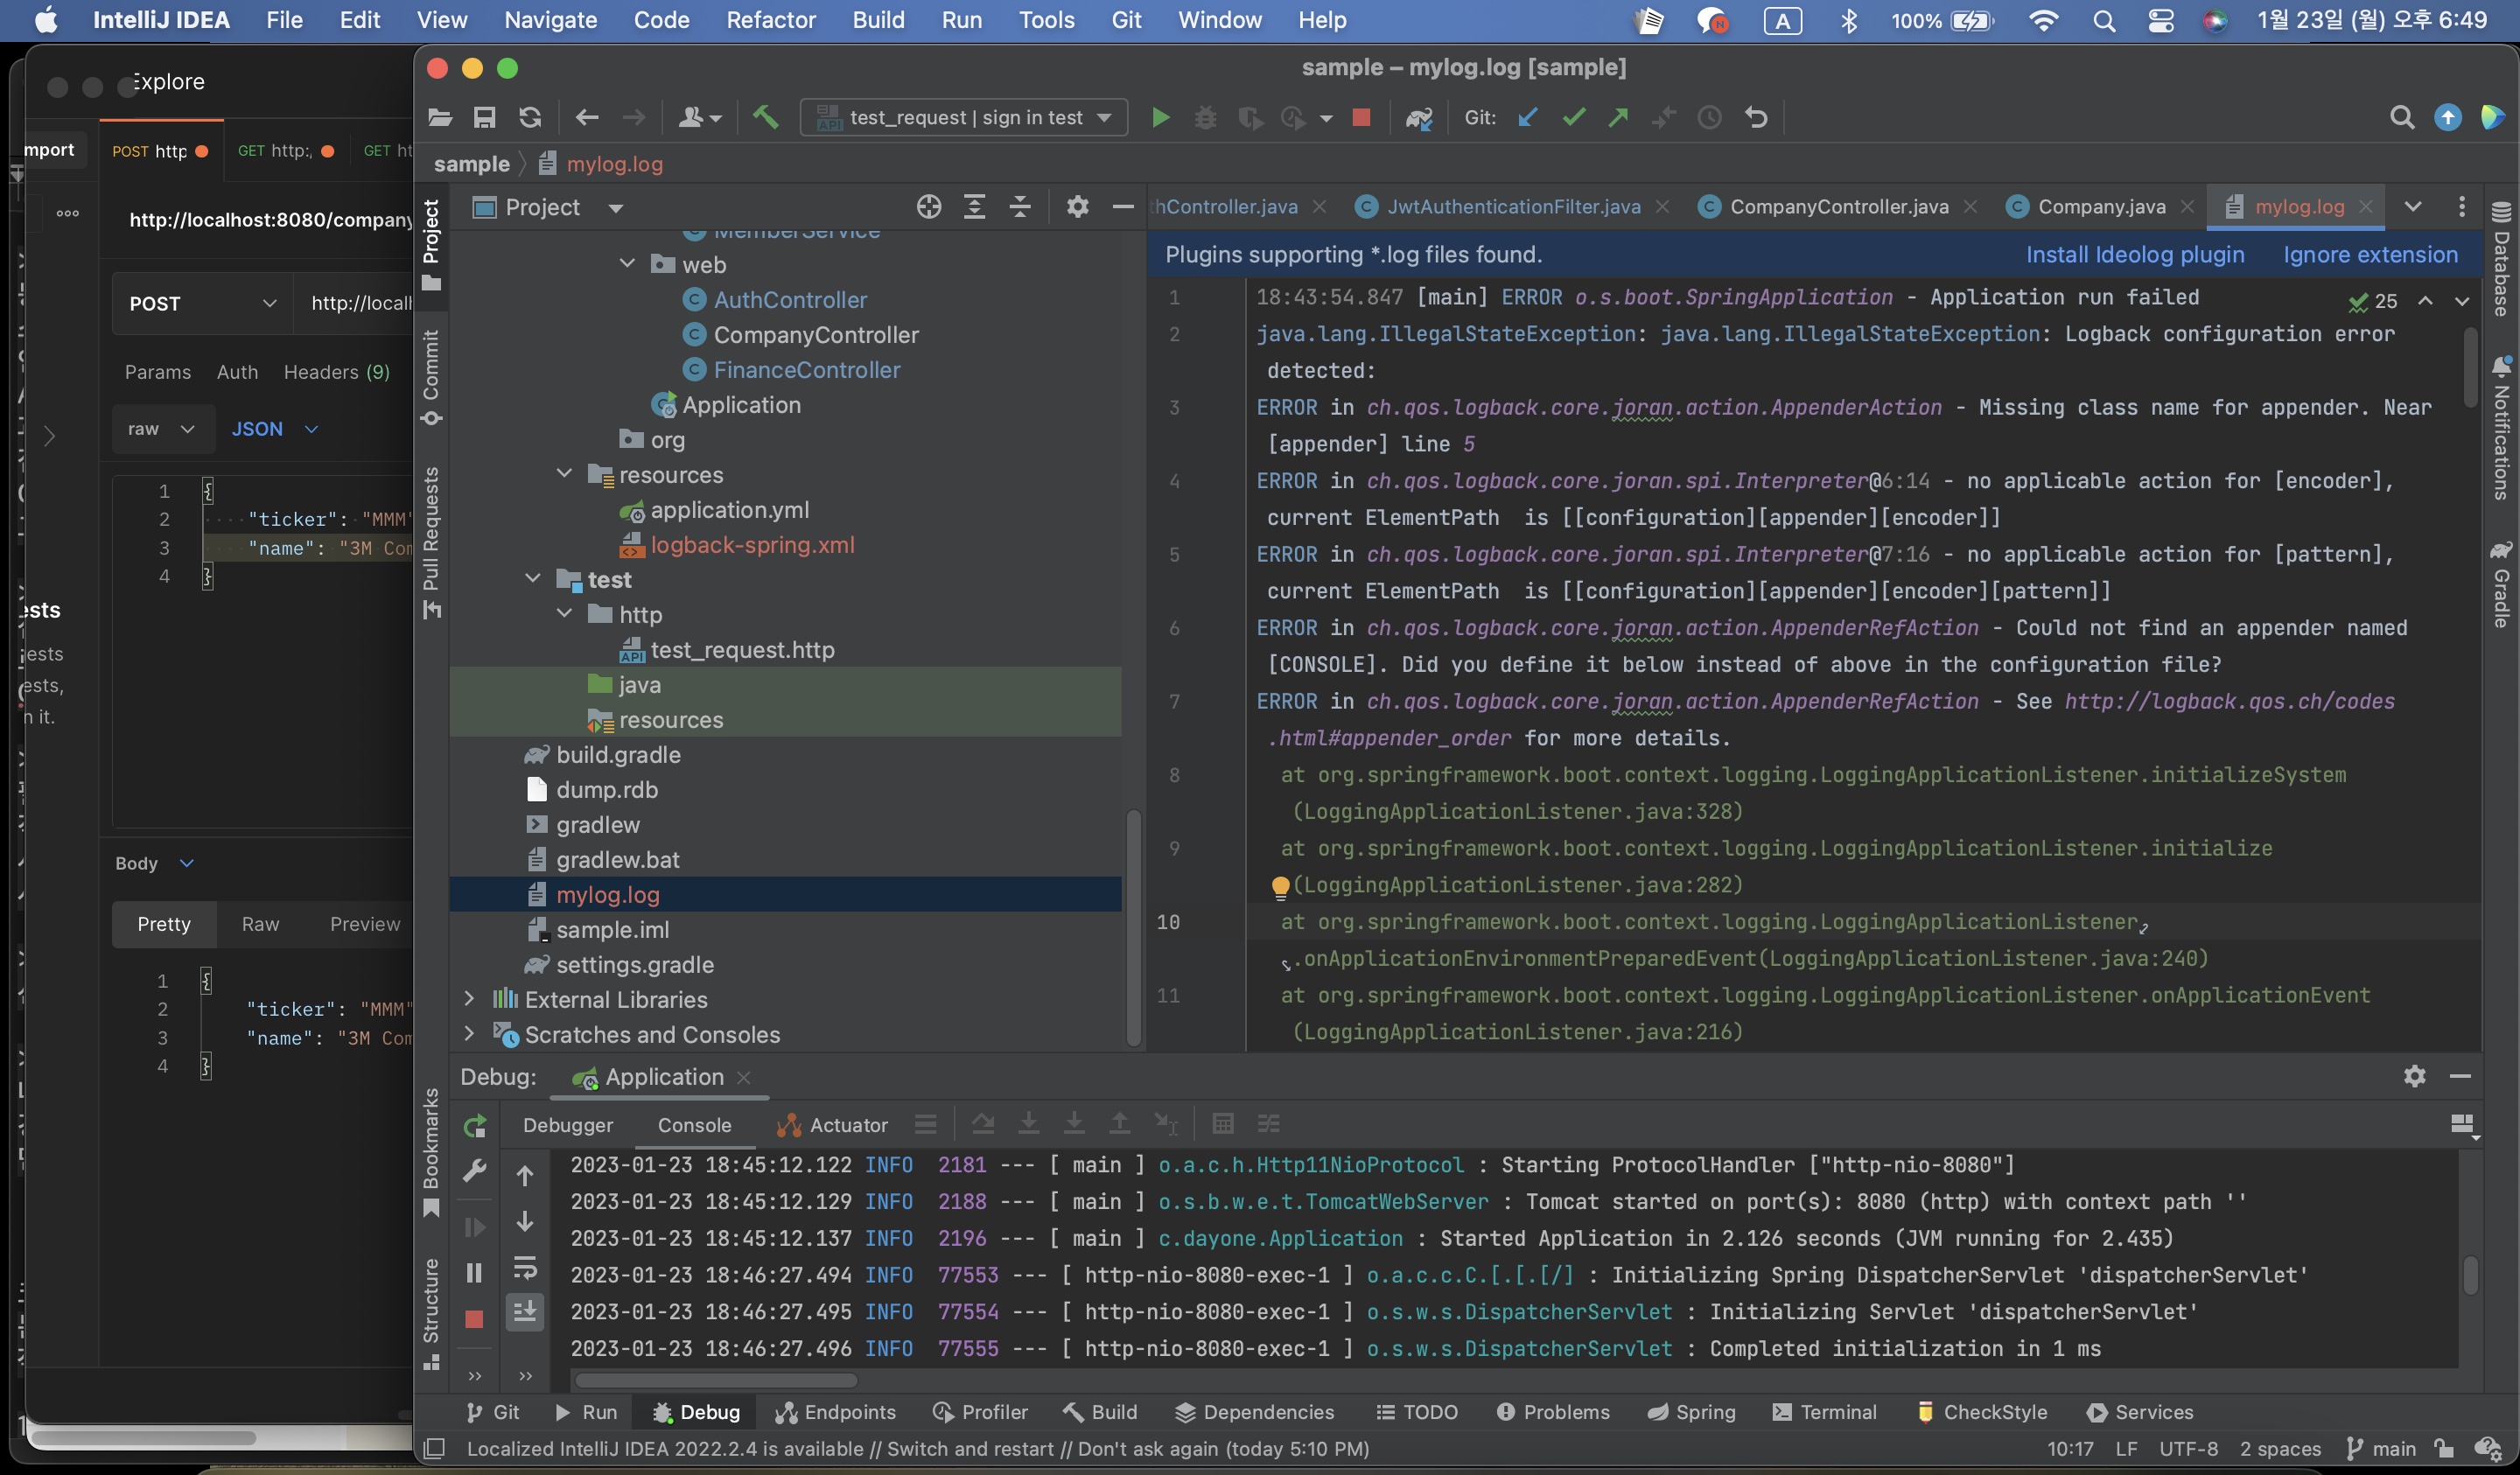Pause the program in Debug panel

point(475,1272)
